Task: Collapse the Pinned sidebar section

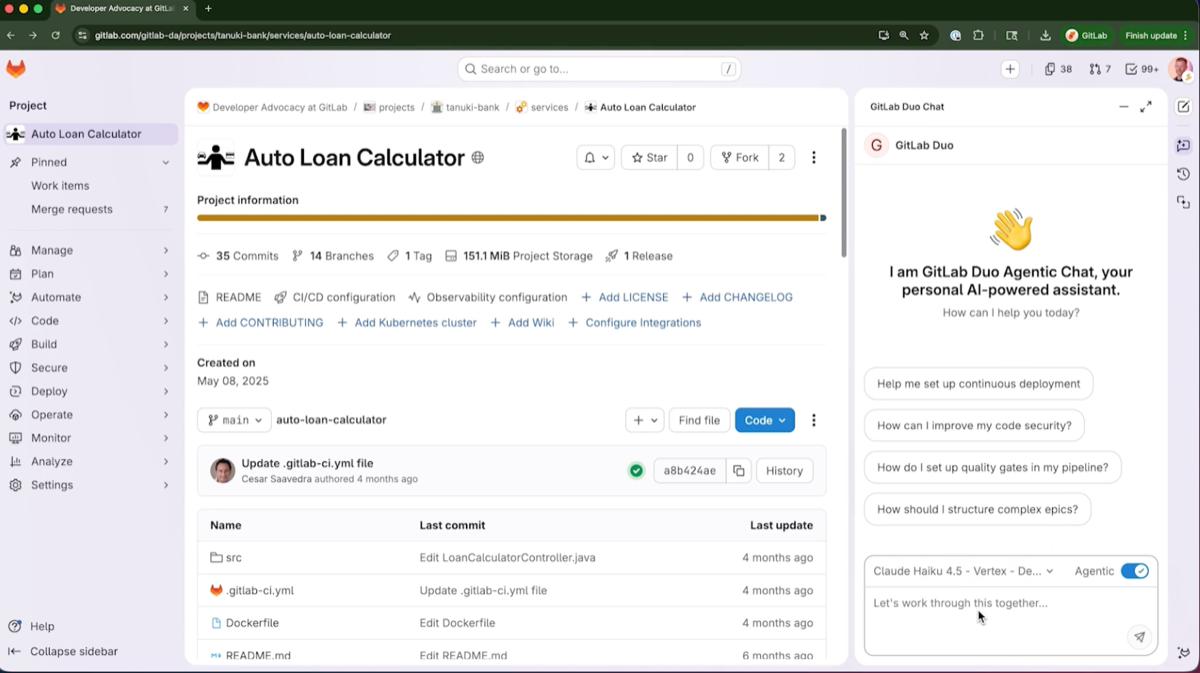Action: [x=89, y=162]
